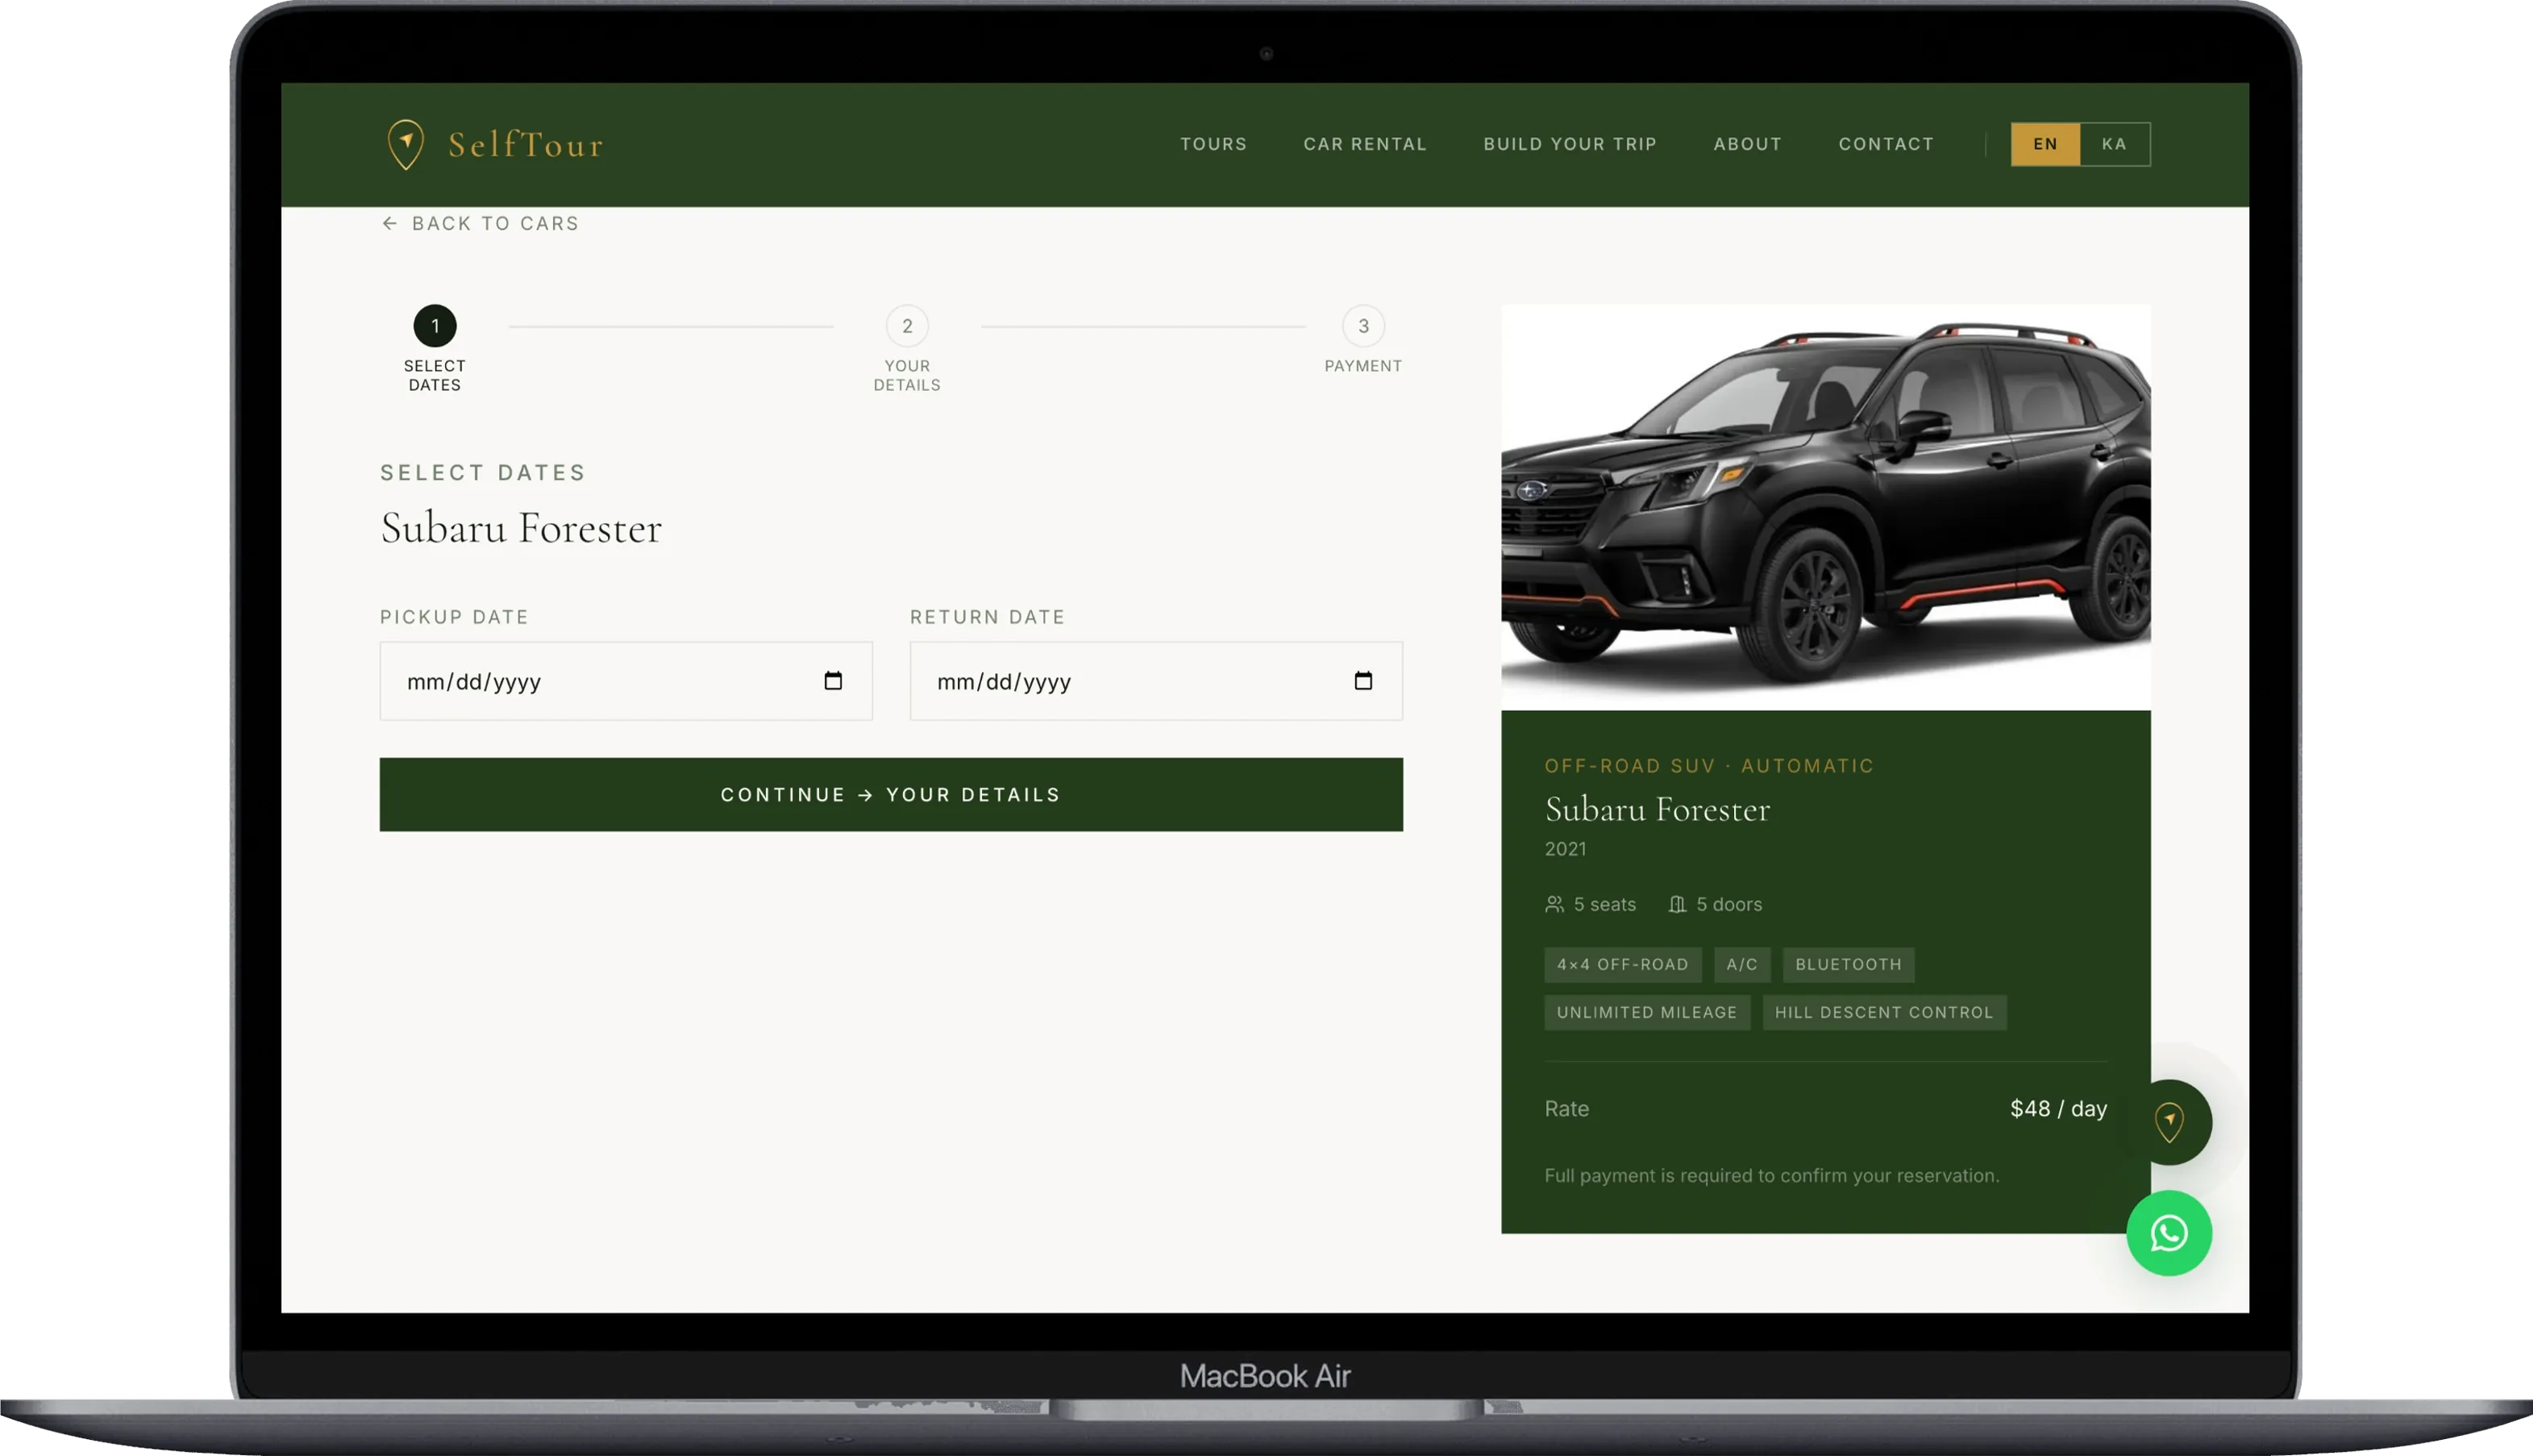The height and width of the screenshot is (1456, 2533).
Task: Open the Tours menu item
Action: point(1213,144)
